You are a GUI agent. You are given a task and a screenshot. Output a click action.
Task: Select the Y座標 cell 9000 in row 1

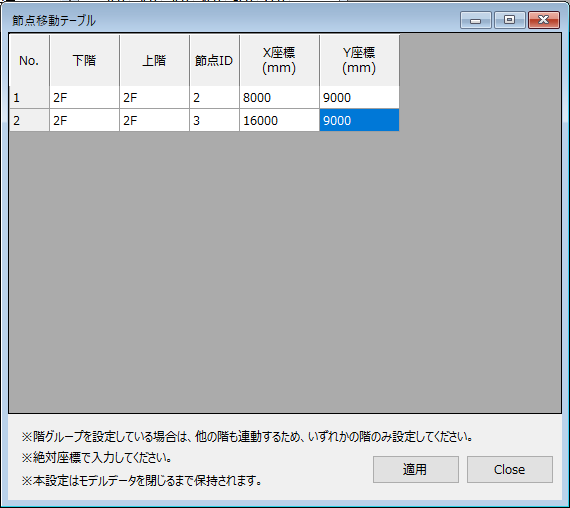coord(359,97)
